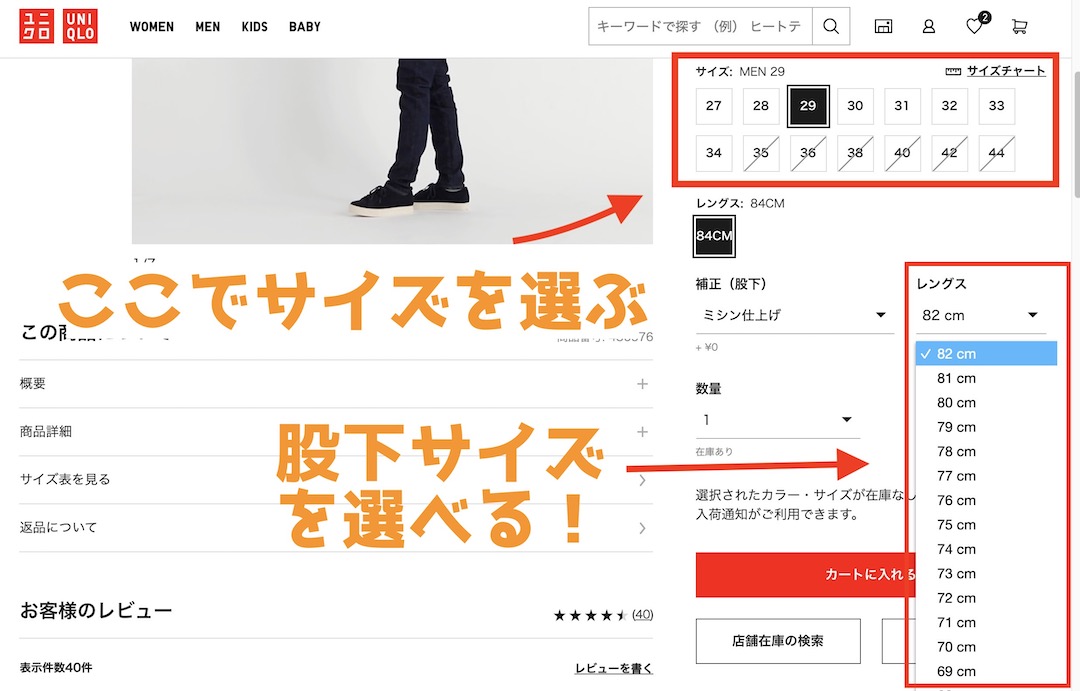Click the red UNIQLO logo

79,25
